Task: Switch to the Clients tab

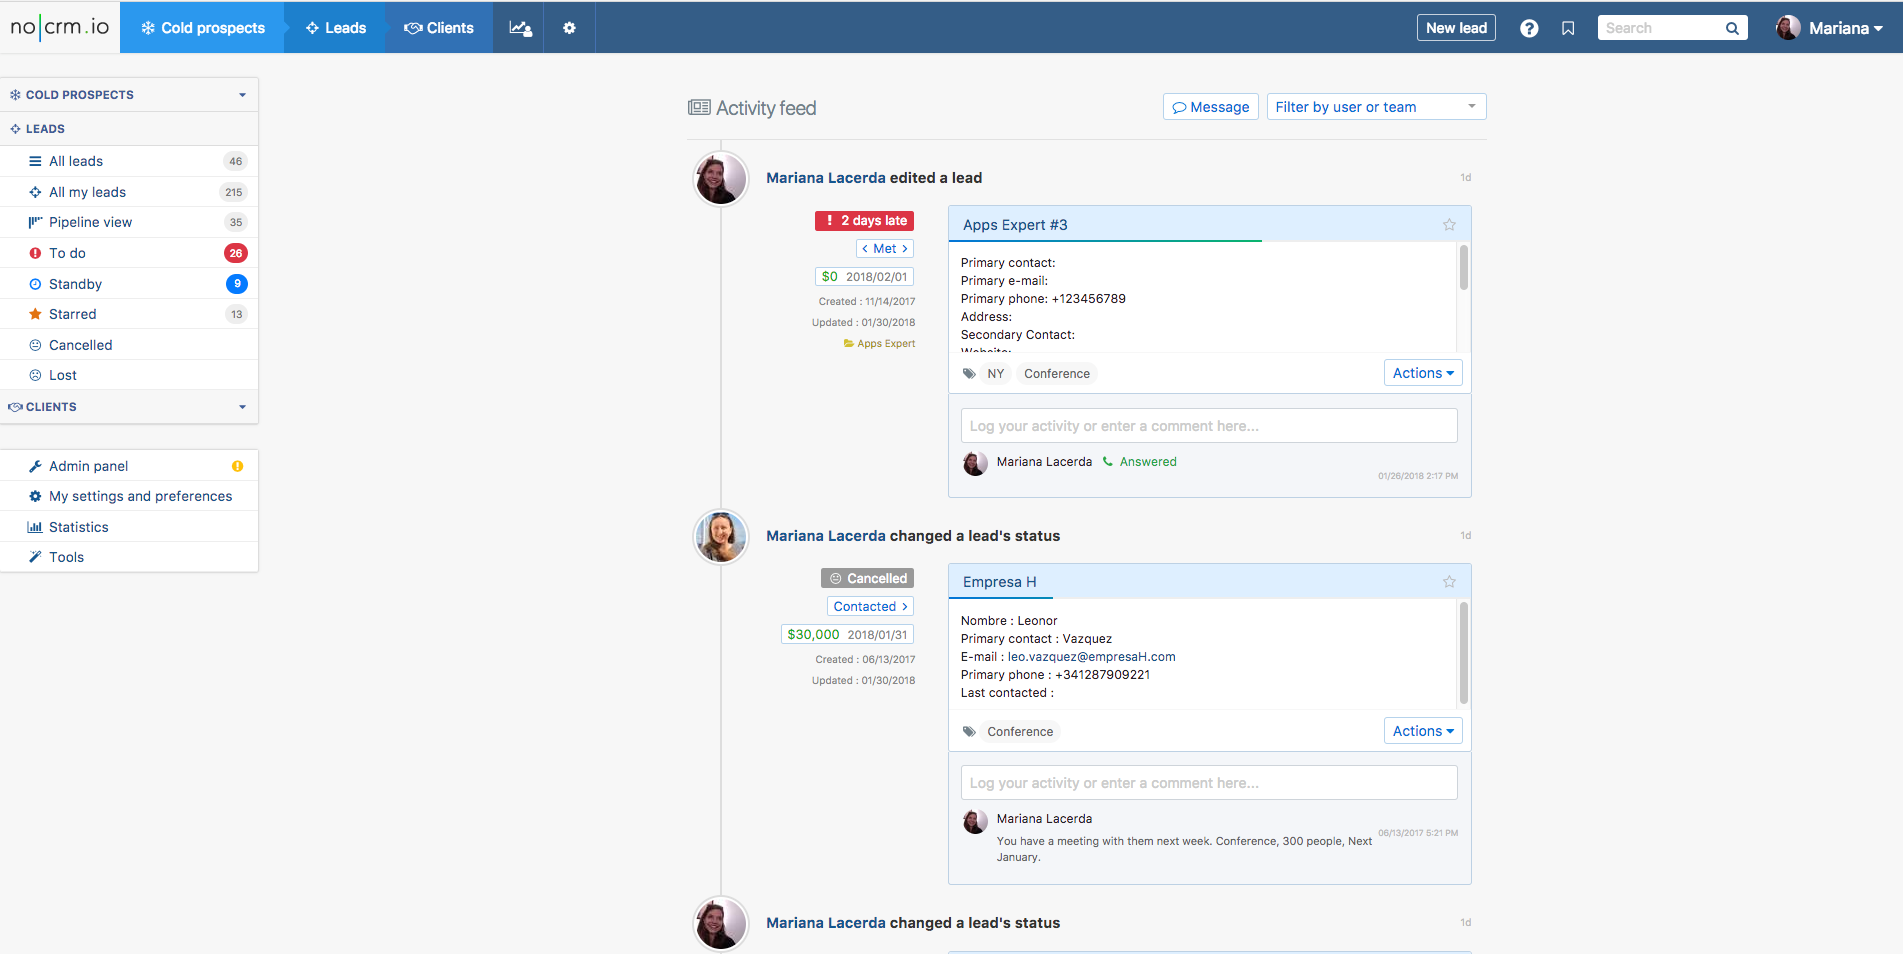Action: tap(439, 28)
